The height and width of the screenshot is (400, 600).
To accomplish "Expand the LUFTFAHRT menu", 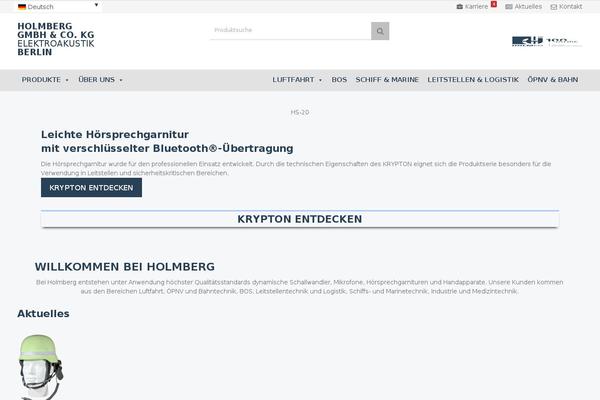I will coord(297,80).
